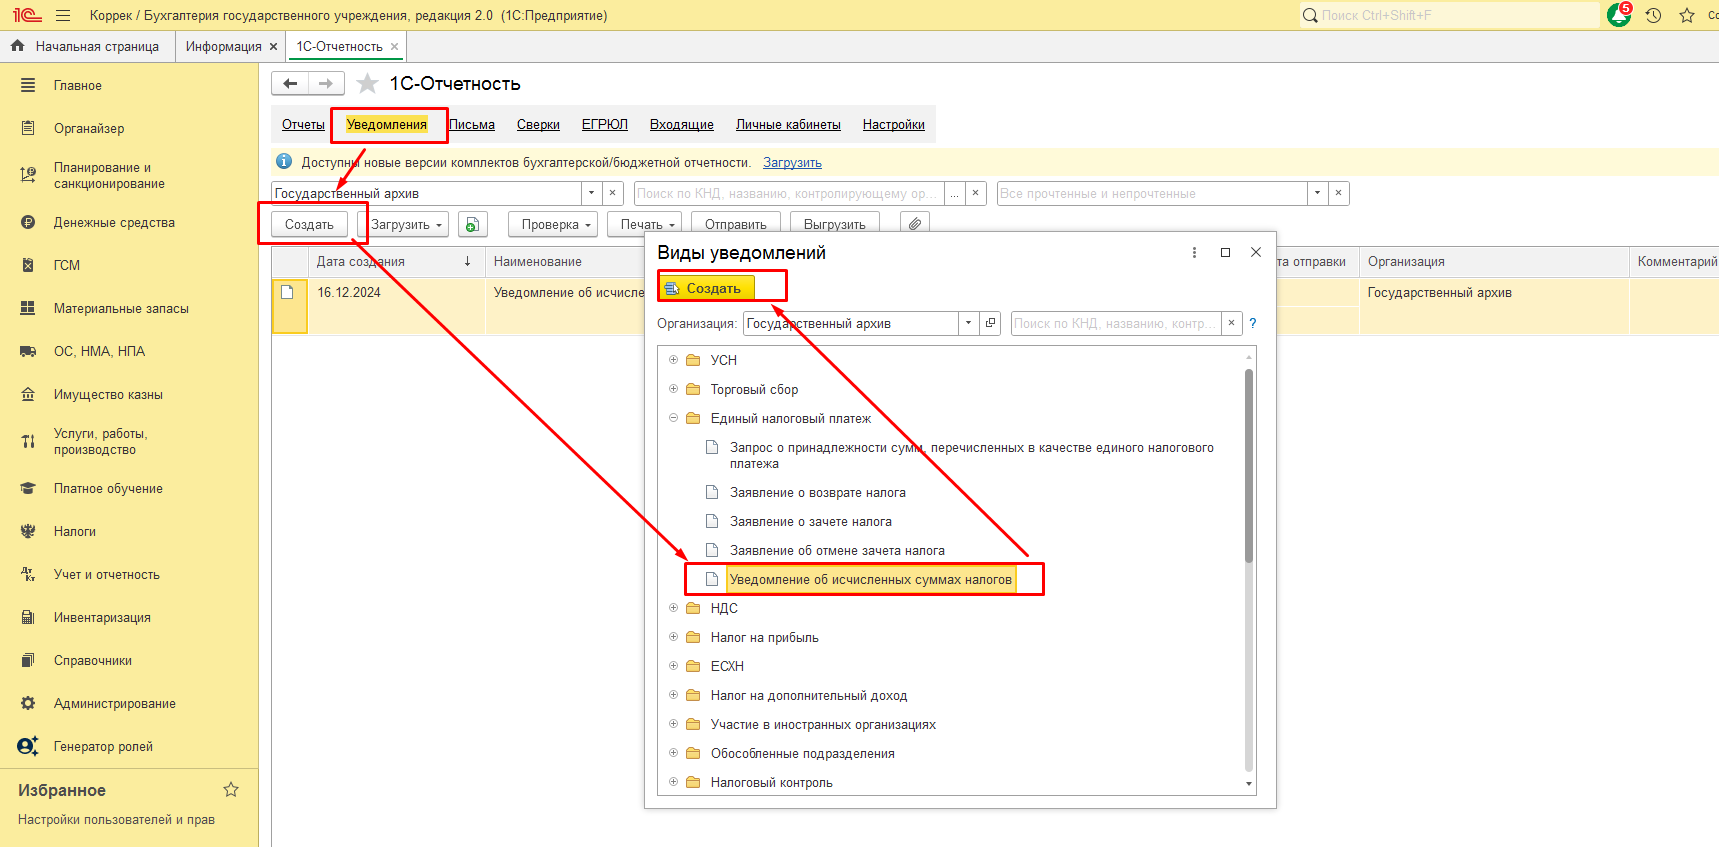Click the Загрузить link in the info bar
1719x847 pixels.
[792, 162]
